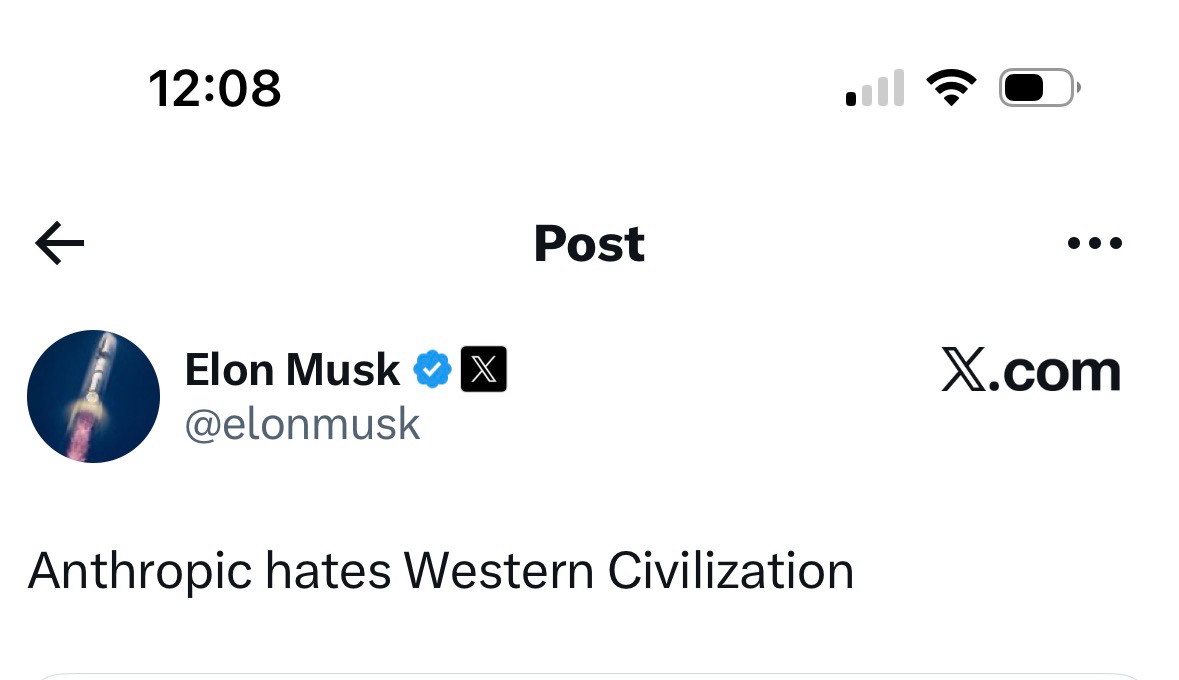Tap the 12:08 clock in status bar

click(x=215, y=88)
